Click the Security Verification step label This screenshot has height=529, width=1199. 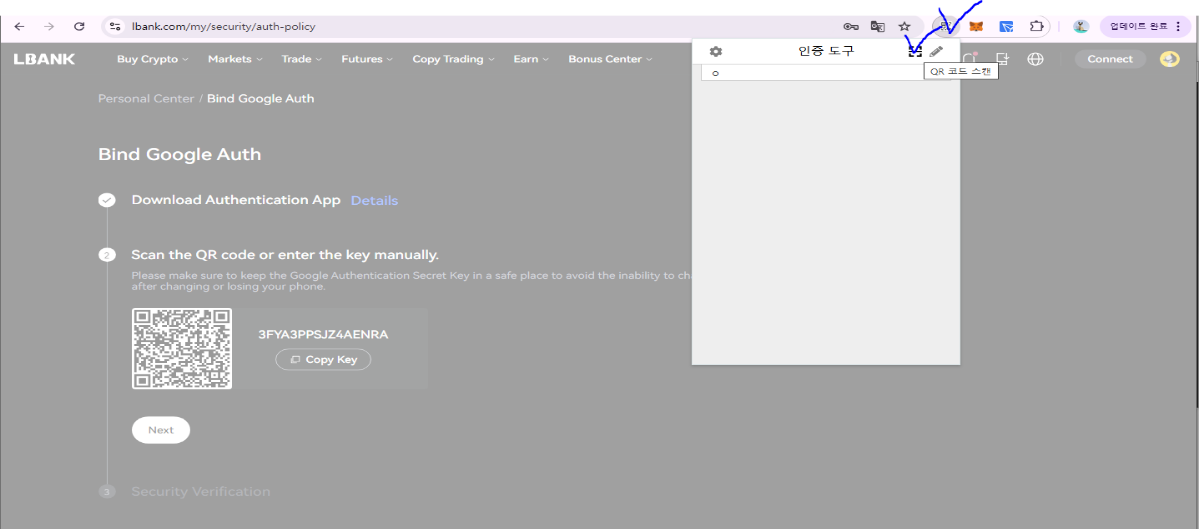tap(201, 492)
